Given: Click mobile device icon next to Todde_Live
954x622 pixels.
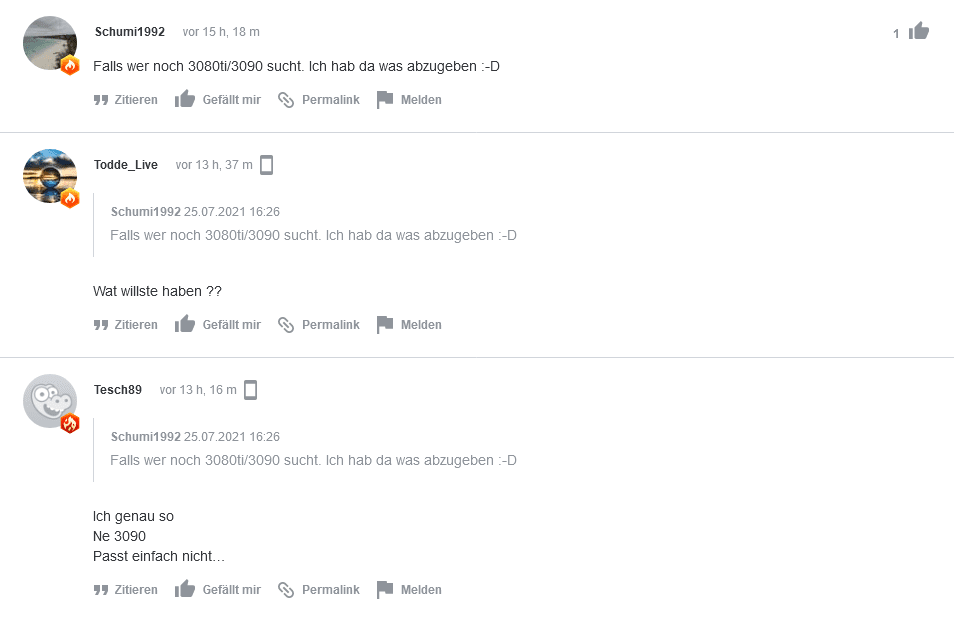Looking at the screenshot, I should click(266, 165).
